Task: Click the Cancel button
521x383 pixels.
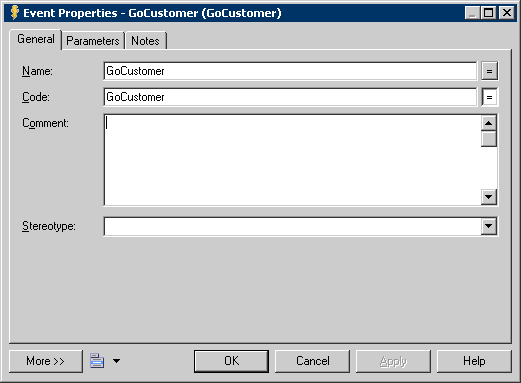Action: (x=312, y=361)
